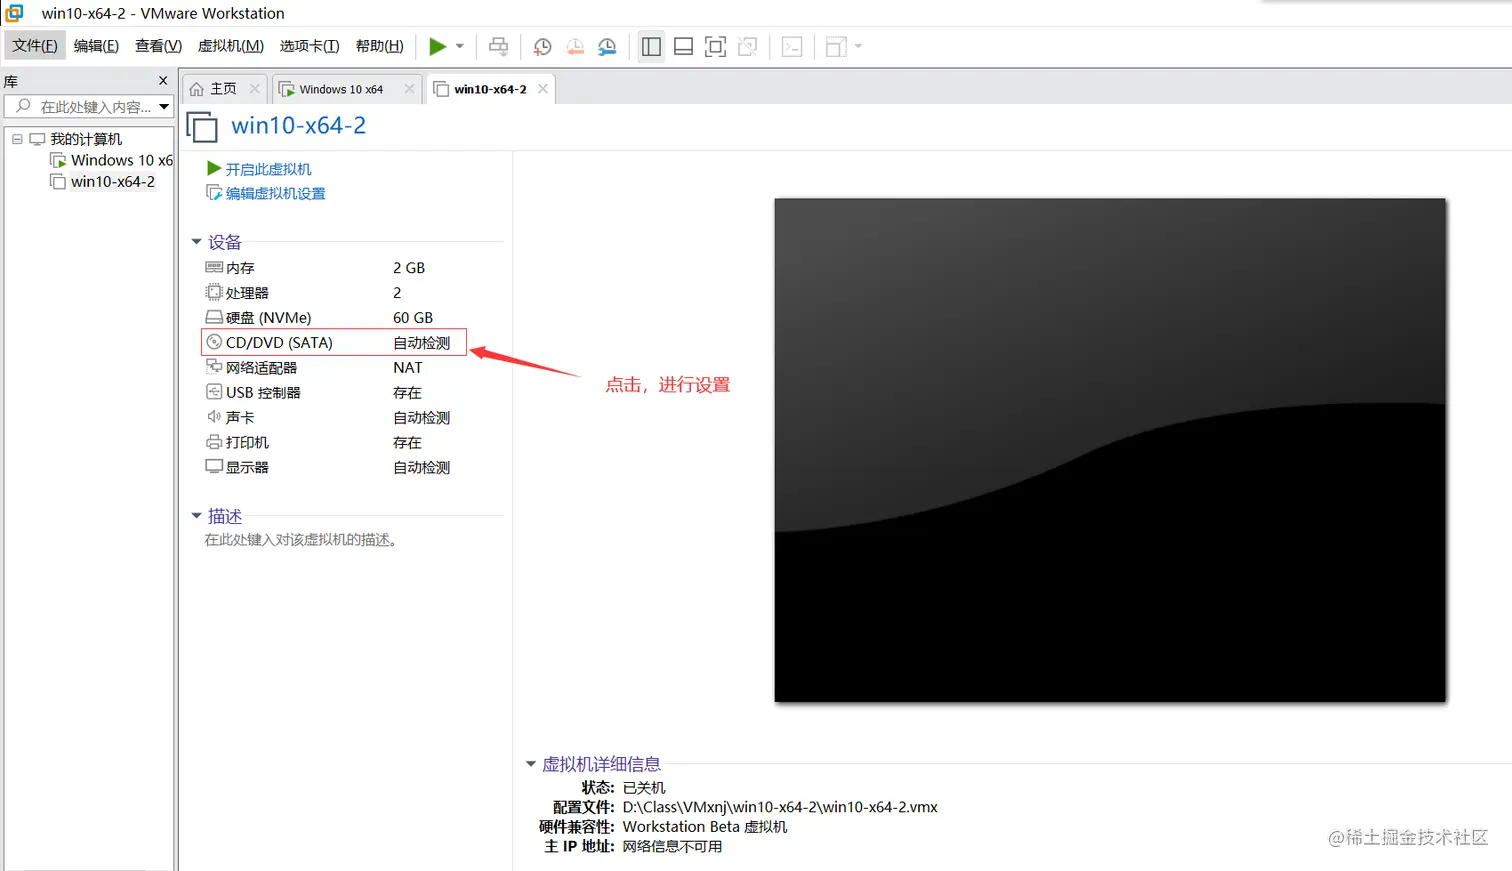
Task: Select the win10-x64-2 tab
Action: [490, 89]
